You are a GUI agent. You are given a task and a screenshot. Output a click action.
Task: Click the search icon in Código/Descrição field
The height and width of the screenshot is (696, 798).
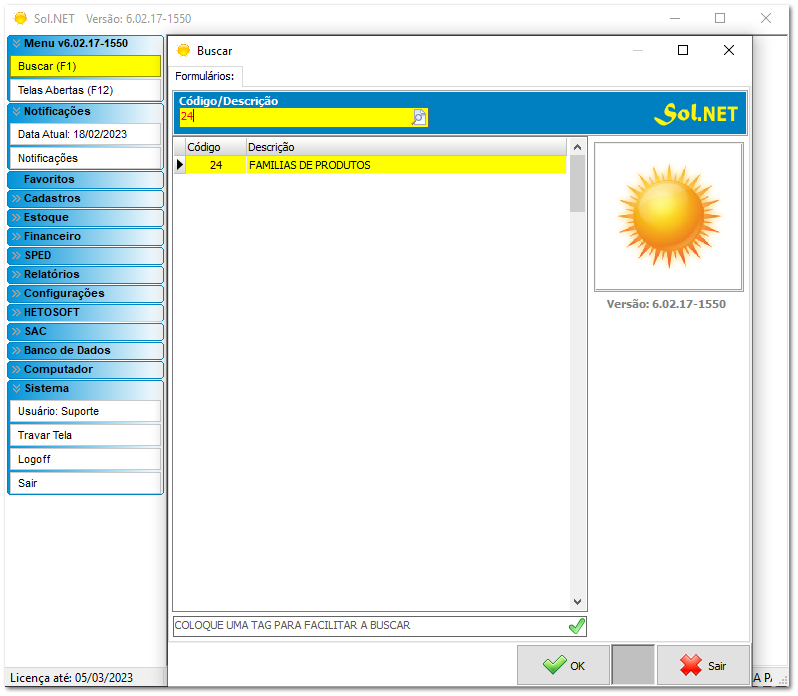(419, 117)
